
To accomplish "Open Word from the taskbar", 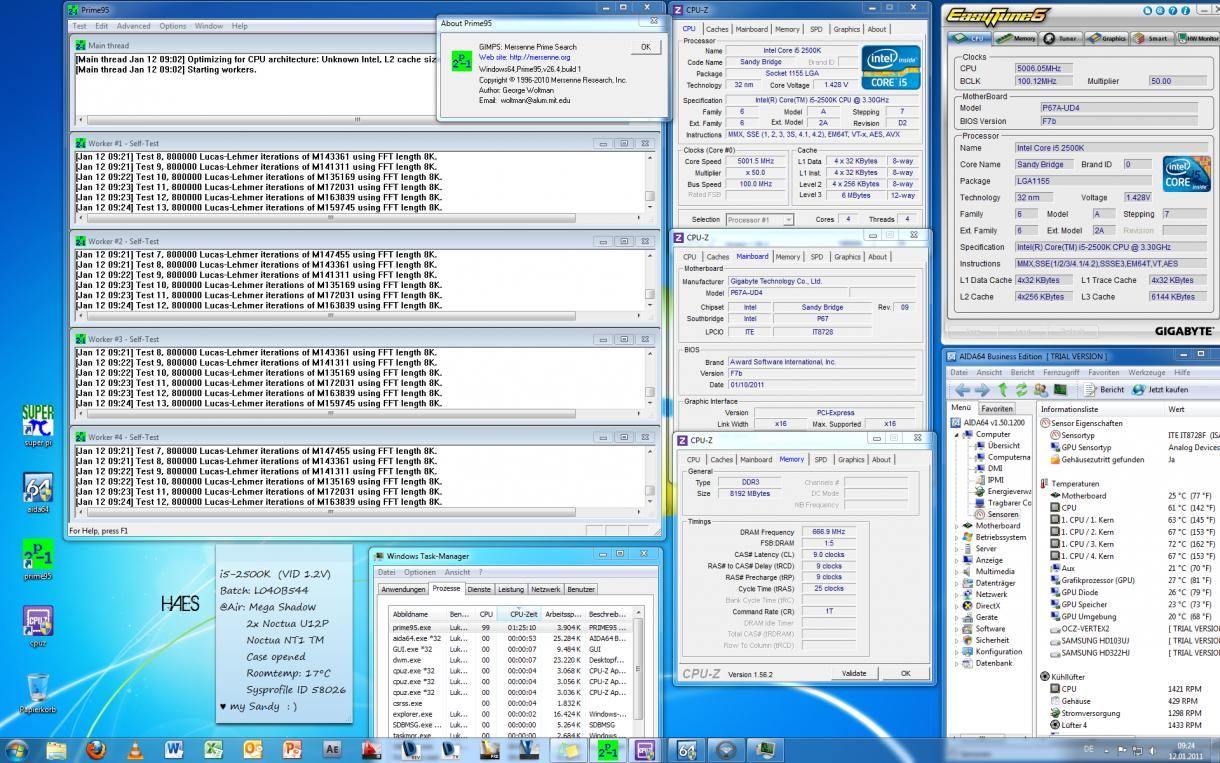I will click(x=174, y=748).
